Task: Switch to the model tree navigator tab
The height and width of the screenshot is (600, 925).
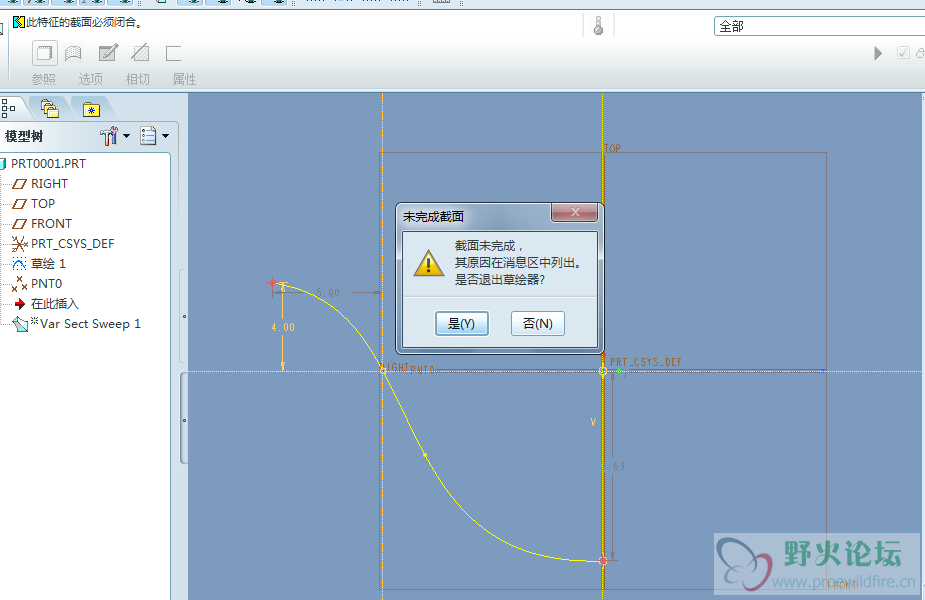Action: [x=9, y=109]
